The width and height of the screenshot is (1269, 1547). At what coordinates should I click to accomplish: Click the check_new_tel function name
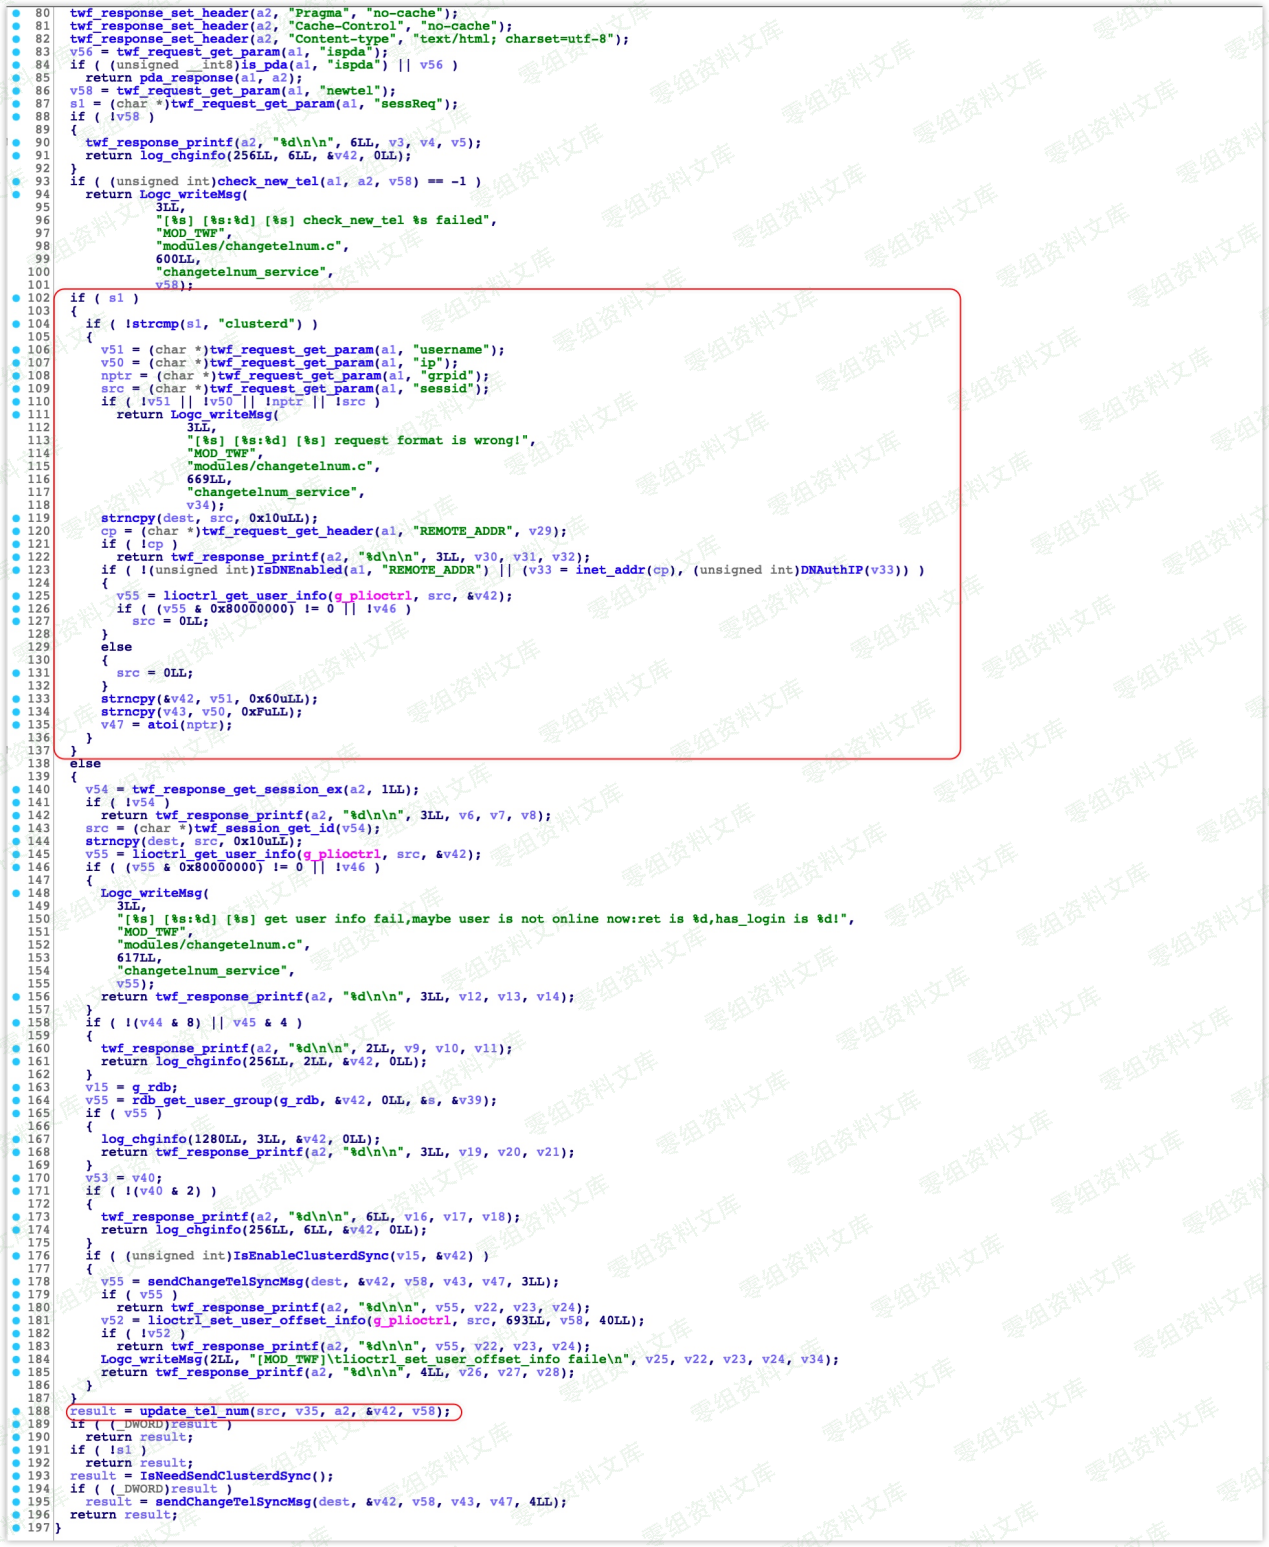[268, 181]
